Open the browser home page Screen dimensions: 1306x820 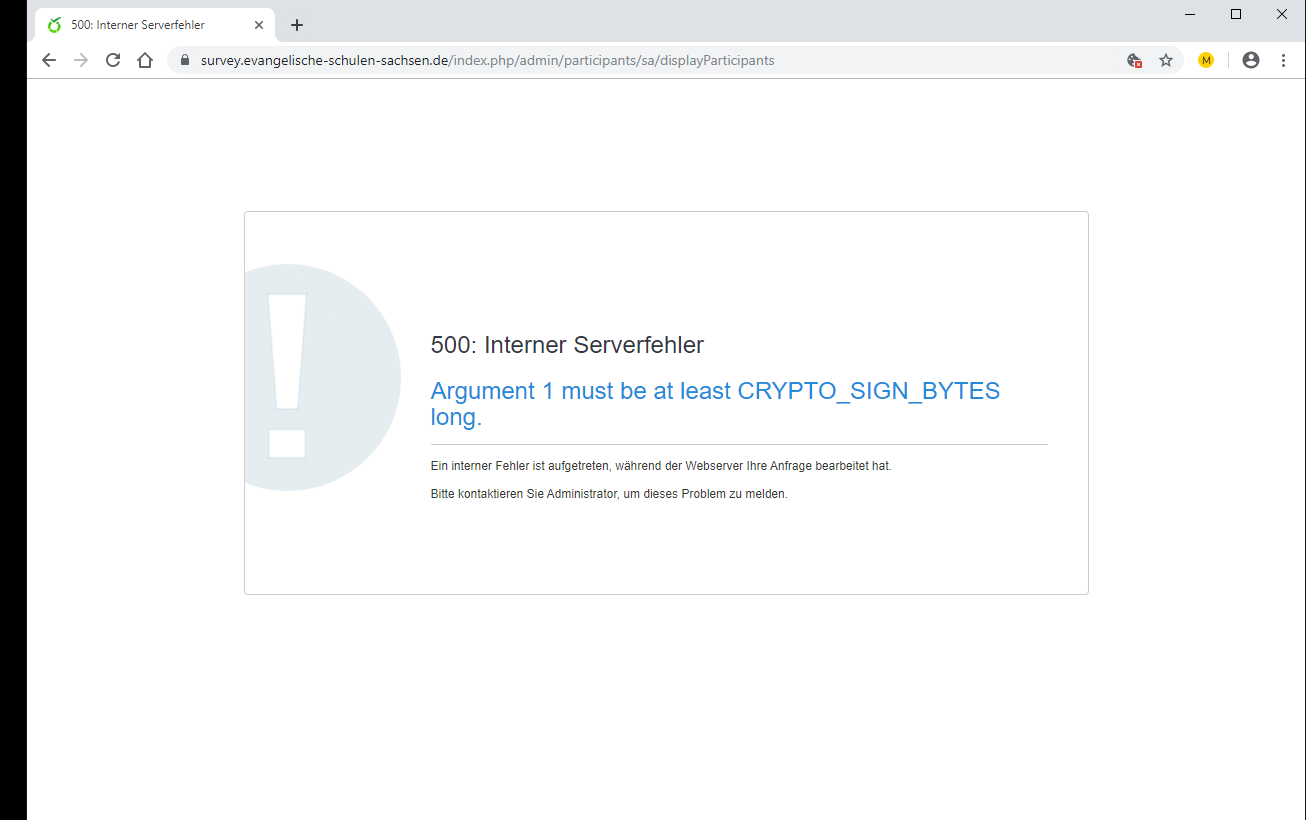[145, 60]
